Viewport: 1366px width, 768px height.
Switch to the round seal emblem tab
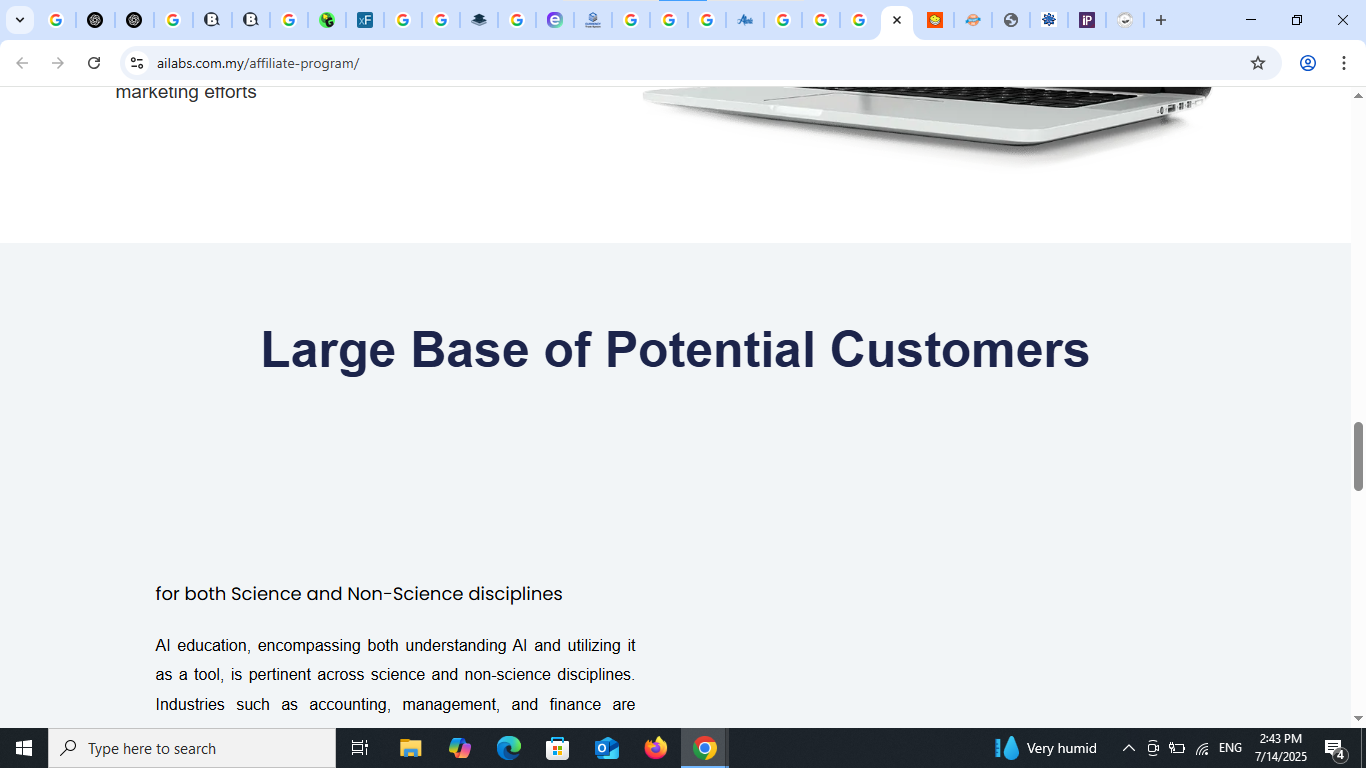[x=1125, y=20]
